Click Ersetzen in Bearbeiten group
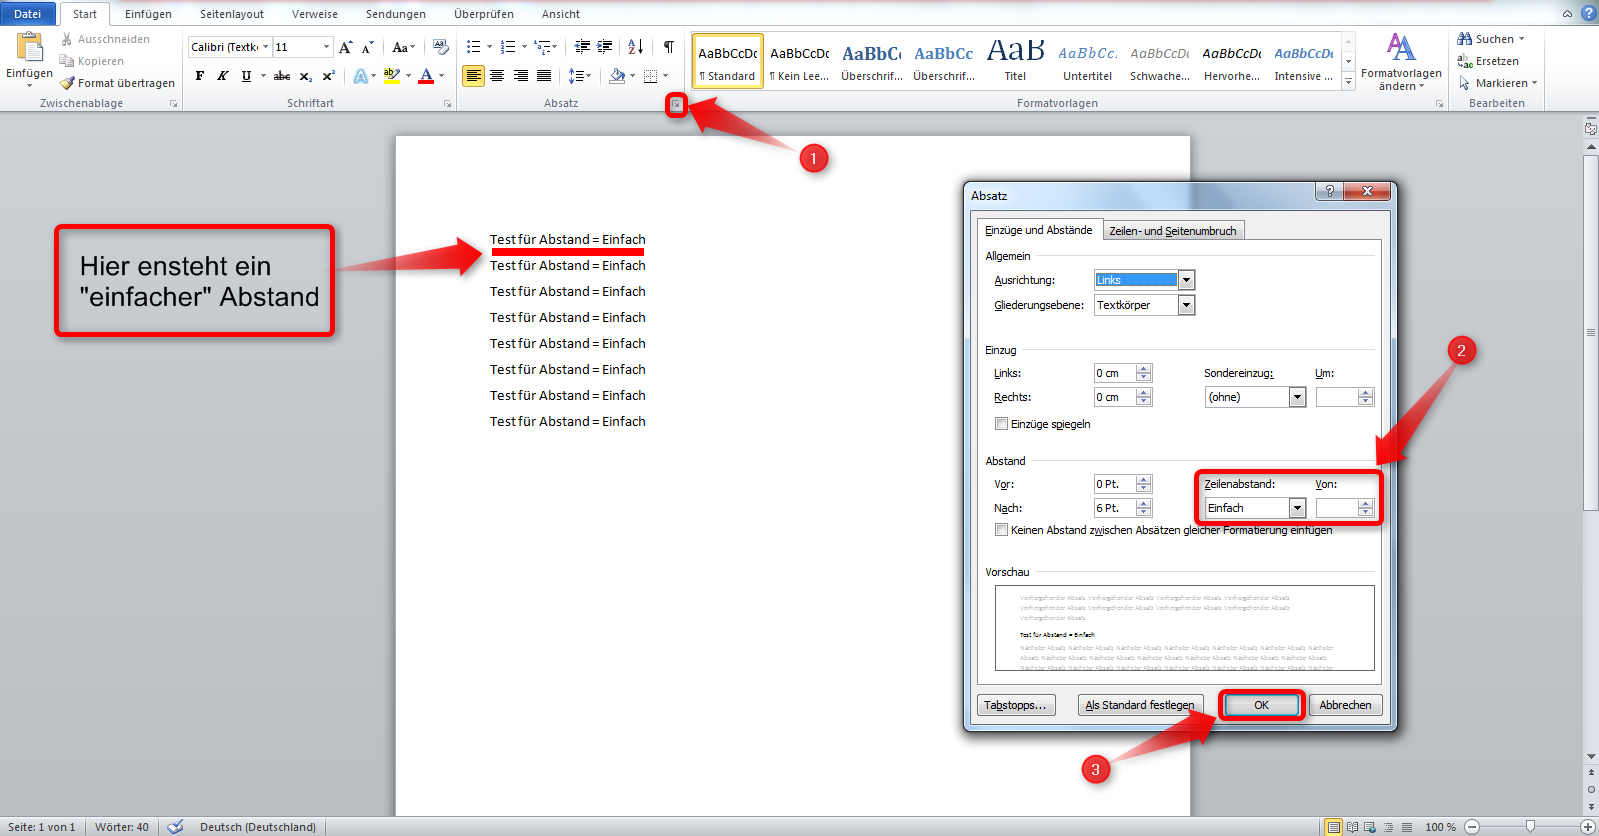The image size is (1599, 836). click(x=1488, y=61)
